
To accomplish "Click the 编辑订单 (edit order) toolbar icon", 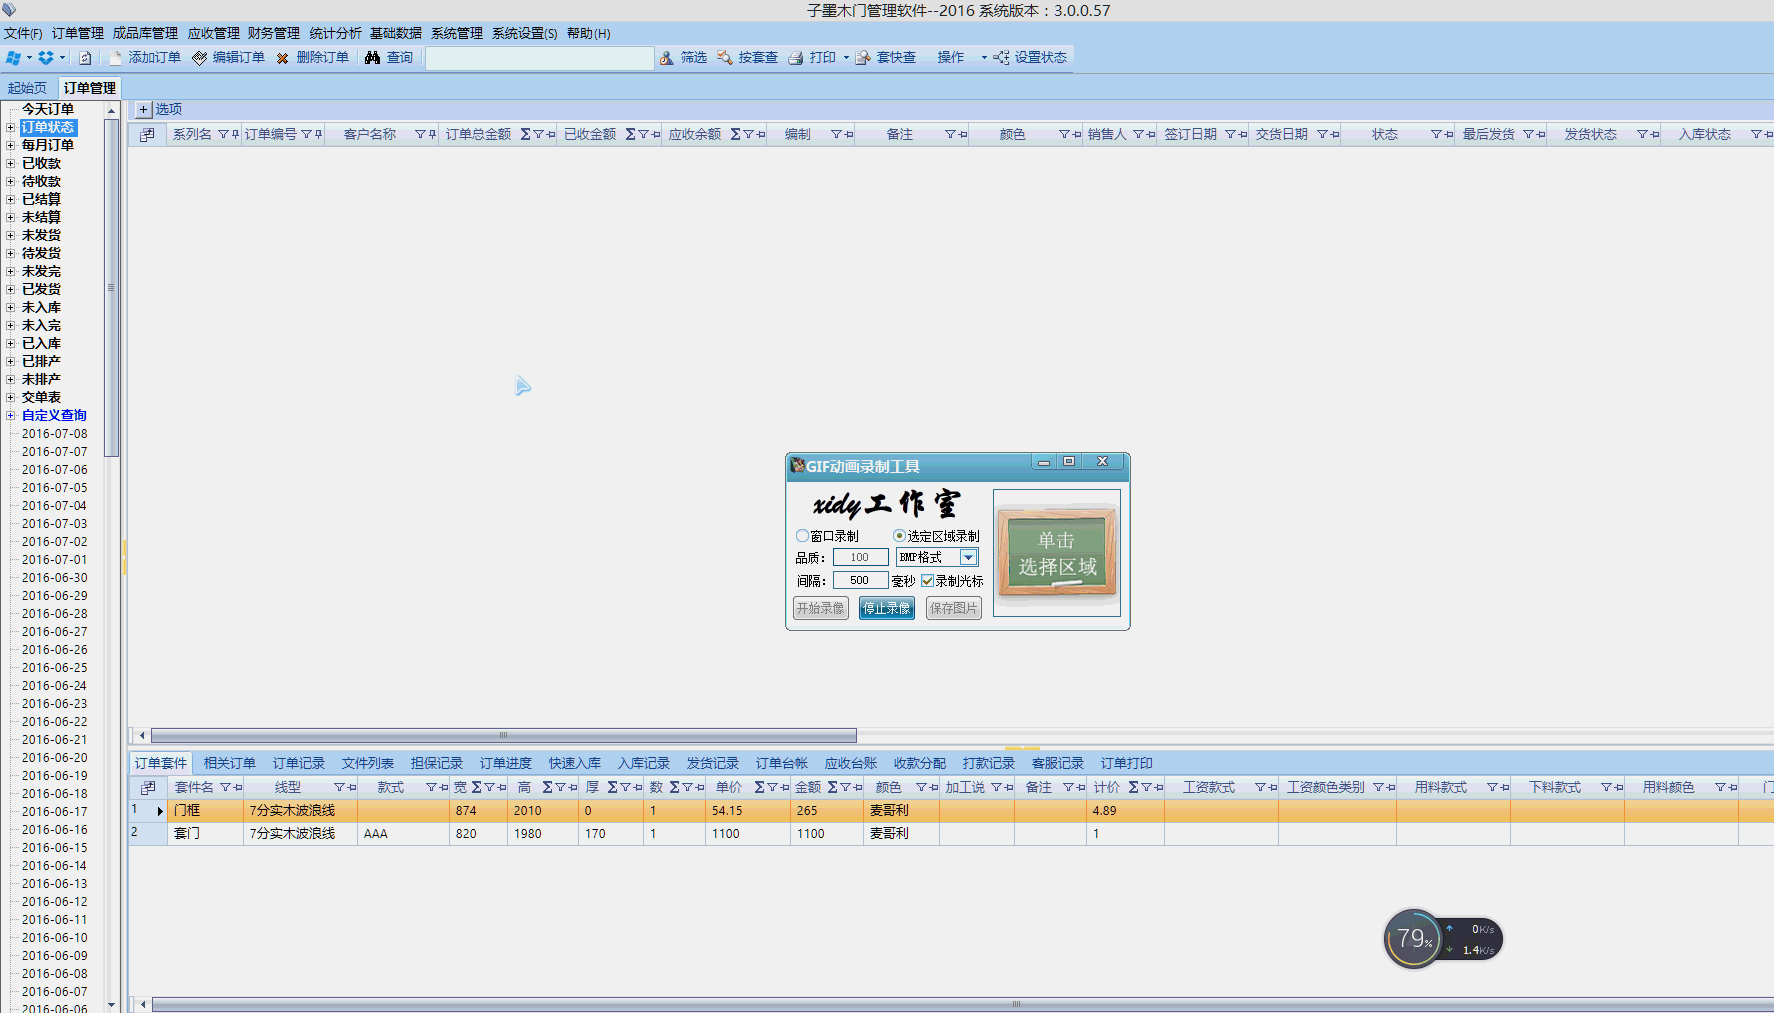I will click(200, 58).
